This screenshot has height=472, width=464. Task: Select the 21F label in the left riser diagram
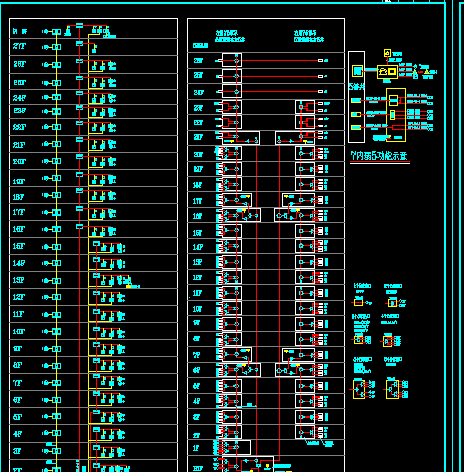tap(19, 145)
